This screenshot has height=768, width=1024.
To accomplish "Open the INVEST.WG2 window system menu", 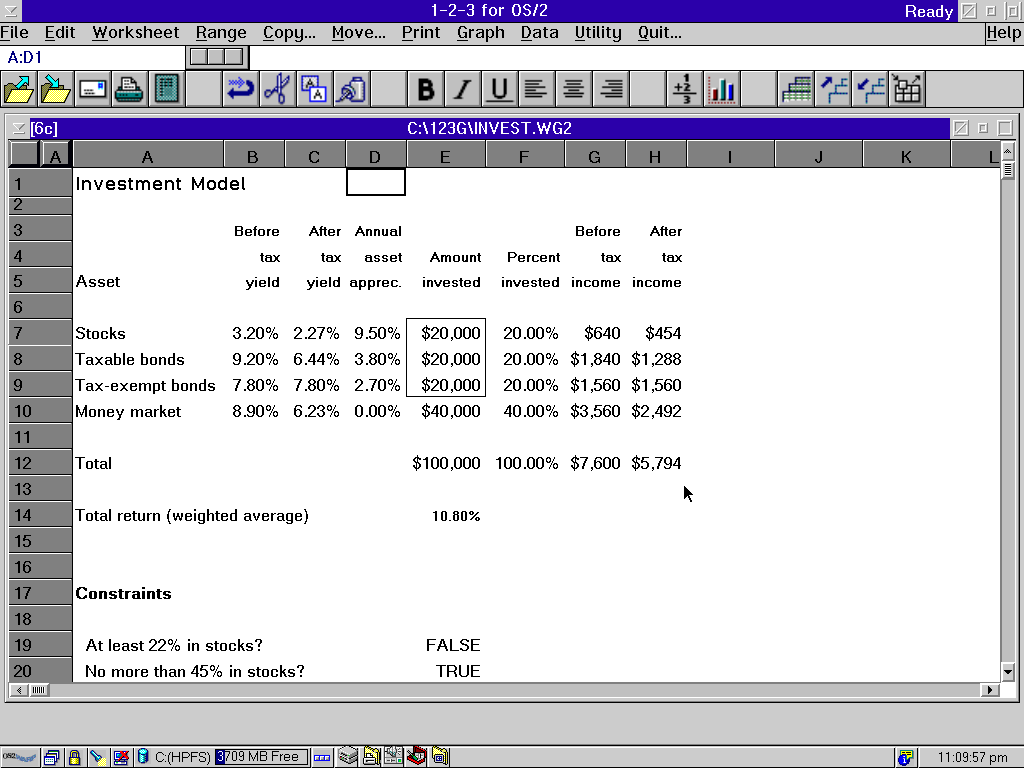I will tap(18, 128).
